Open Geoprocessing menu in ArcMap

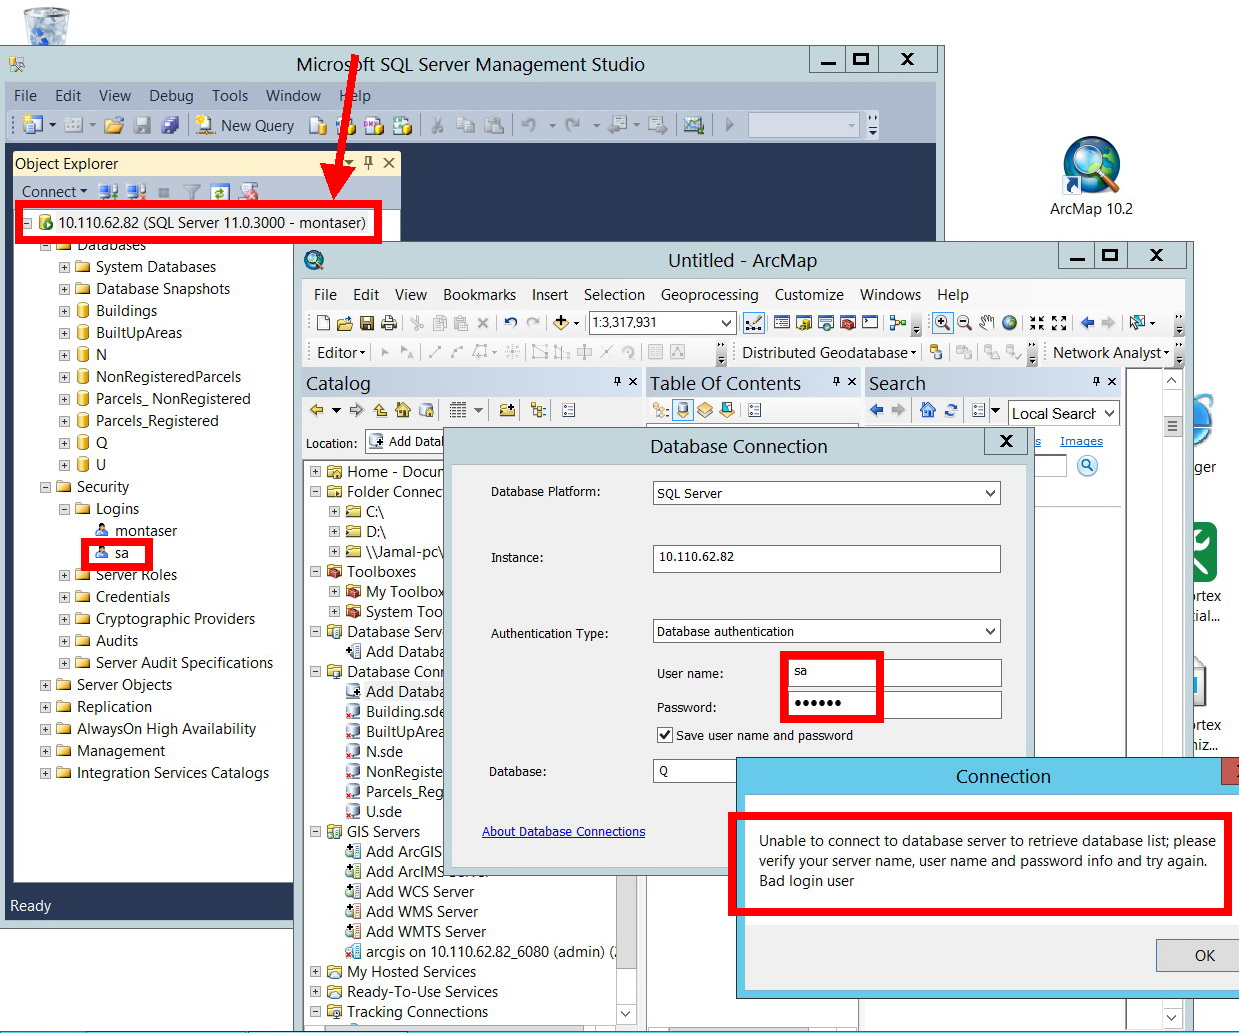(x=709, y=295)
